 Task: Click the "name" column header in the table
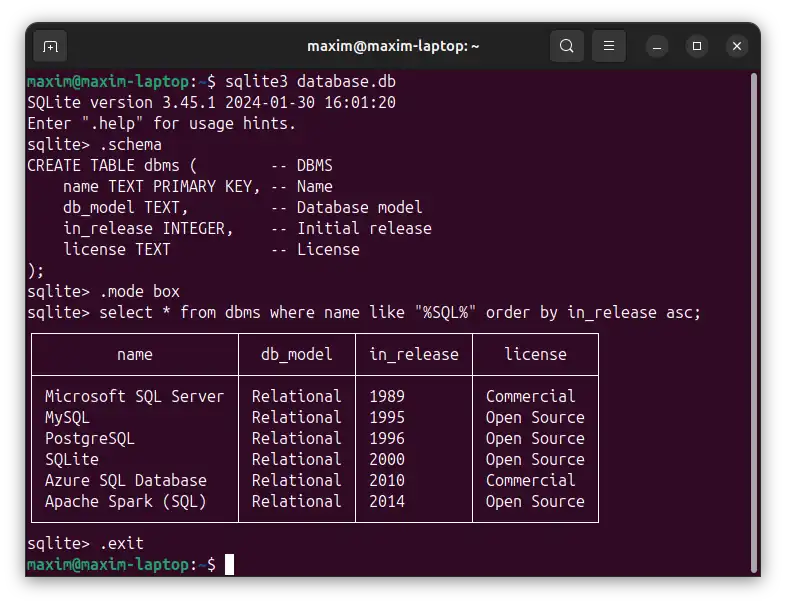click(x=135, y=354)
